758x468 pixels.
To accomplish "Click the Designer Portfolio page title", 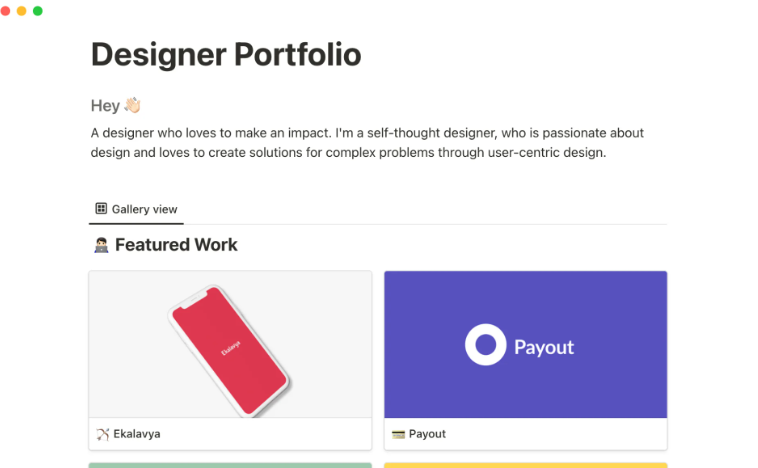I will [x=226, y=55].
